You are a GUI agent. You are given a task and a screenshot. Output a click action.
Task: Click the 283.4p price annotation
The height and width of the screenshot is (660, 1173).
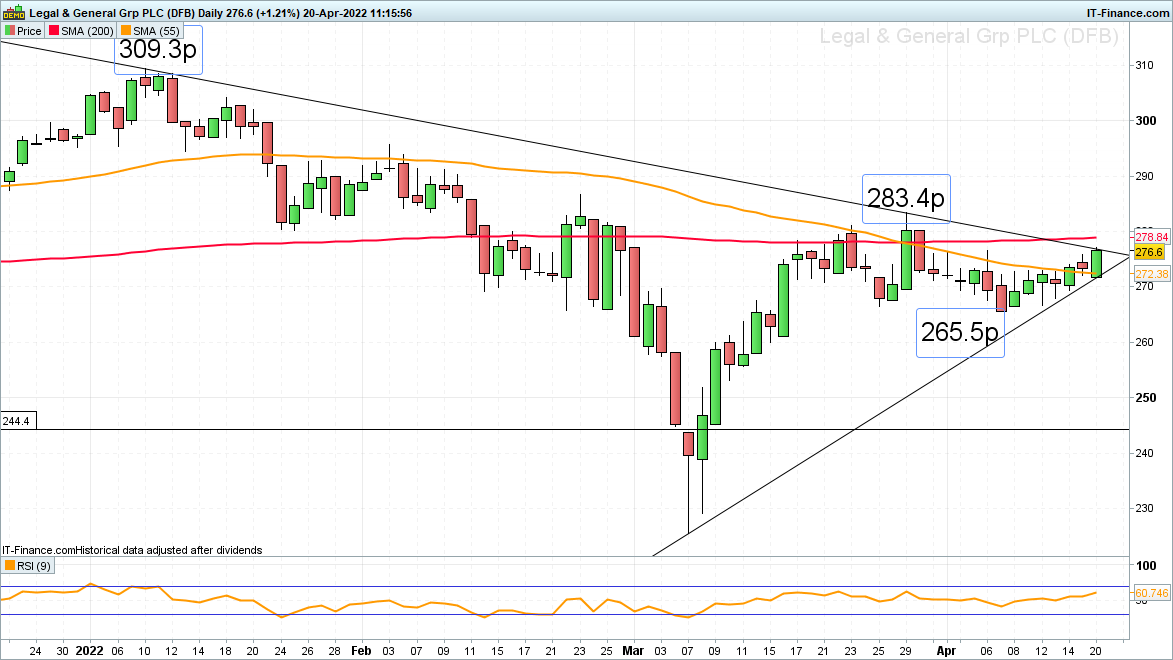[906, 198]
